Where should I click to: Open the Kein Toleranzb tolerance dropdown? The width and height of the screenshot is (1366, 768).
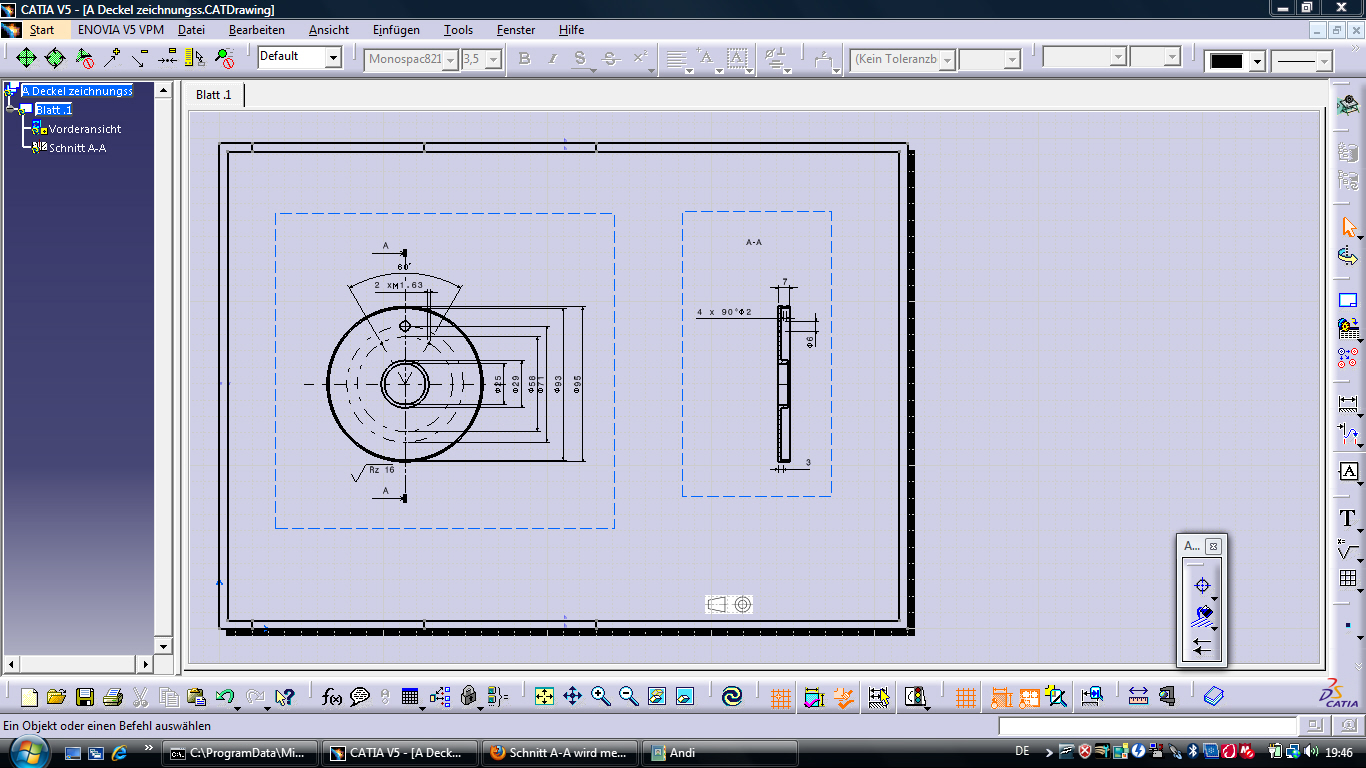point(947,61)
